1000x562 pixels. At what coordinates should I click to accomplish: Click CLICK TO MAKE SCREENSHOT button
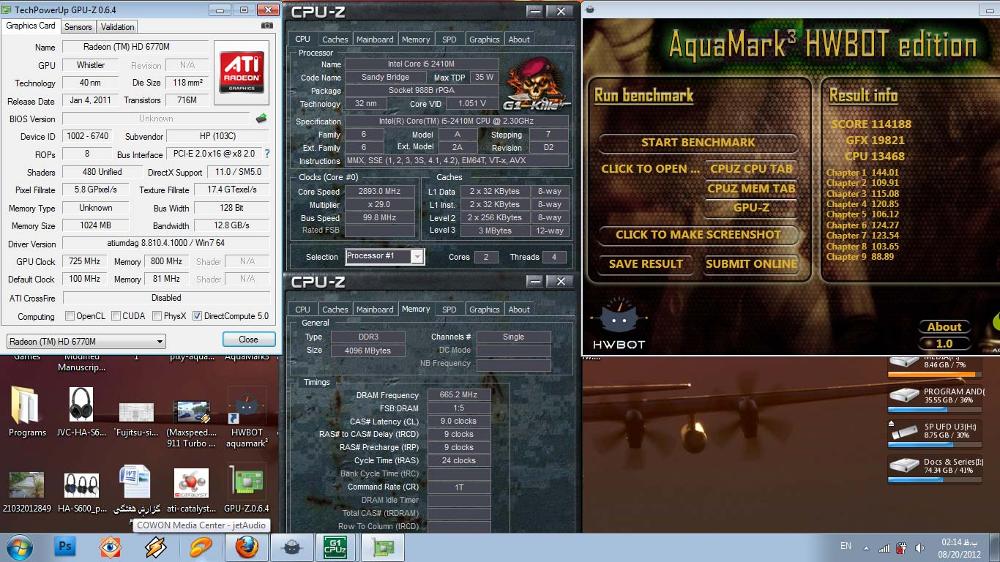point(698,235)
